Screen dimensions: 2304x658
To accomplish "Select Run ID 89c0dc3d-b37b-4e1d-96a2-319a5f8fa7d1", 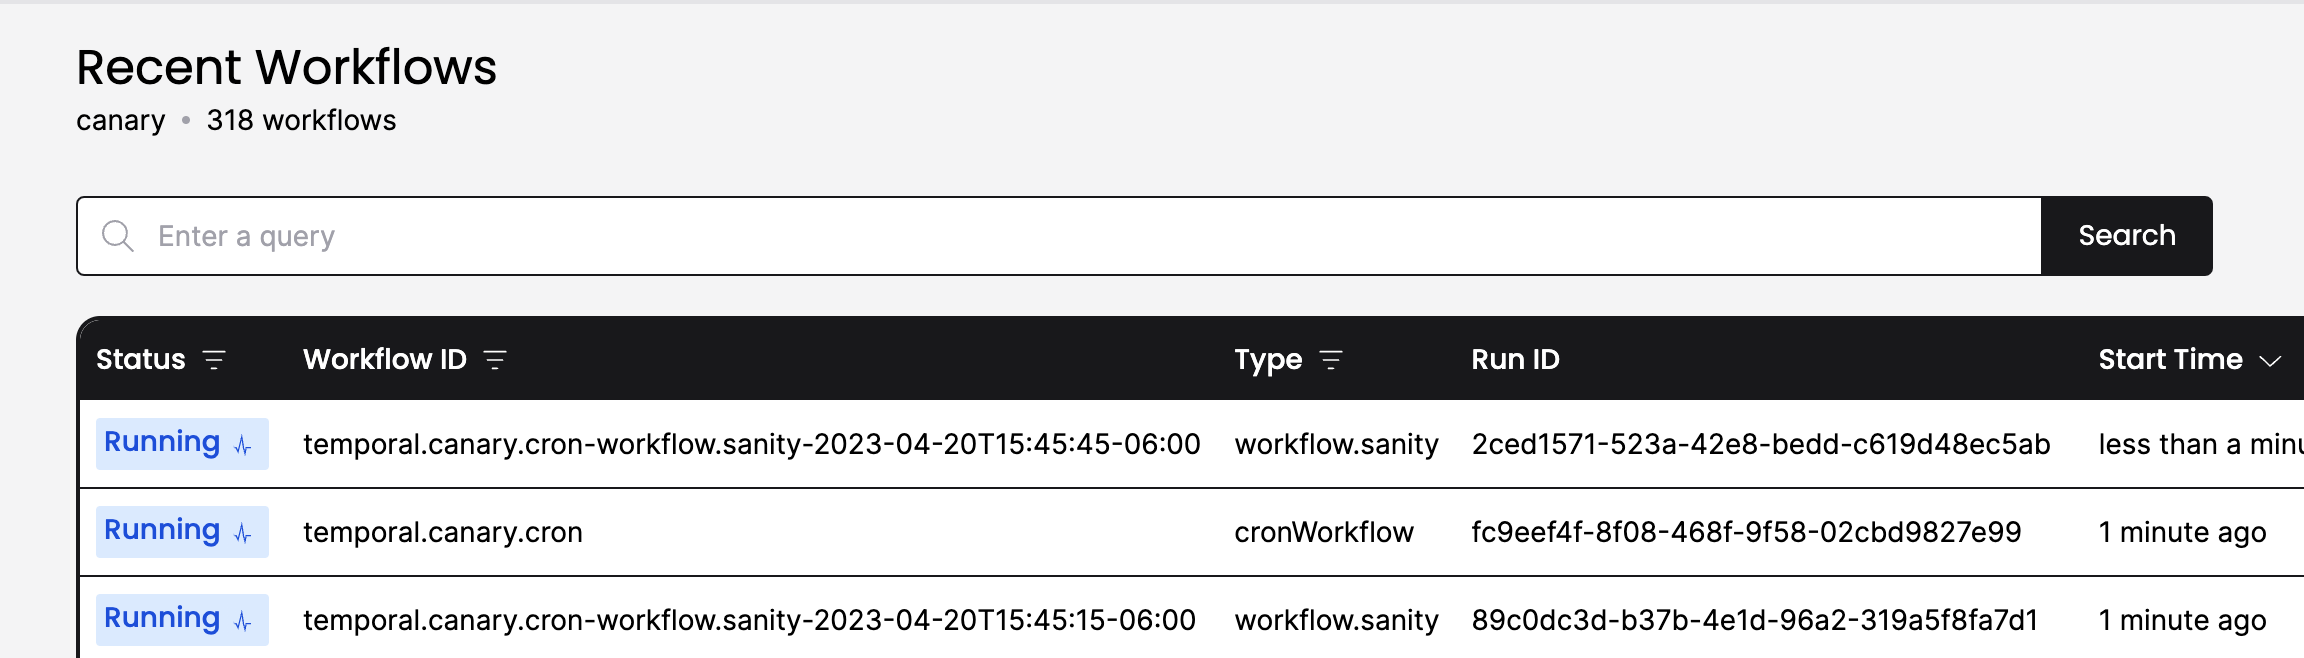I will tap(1754, 620).
